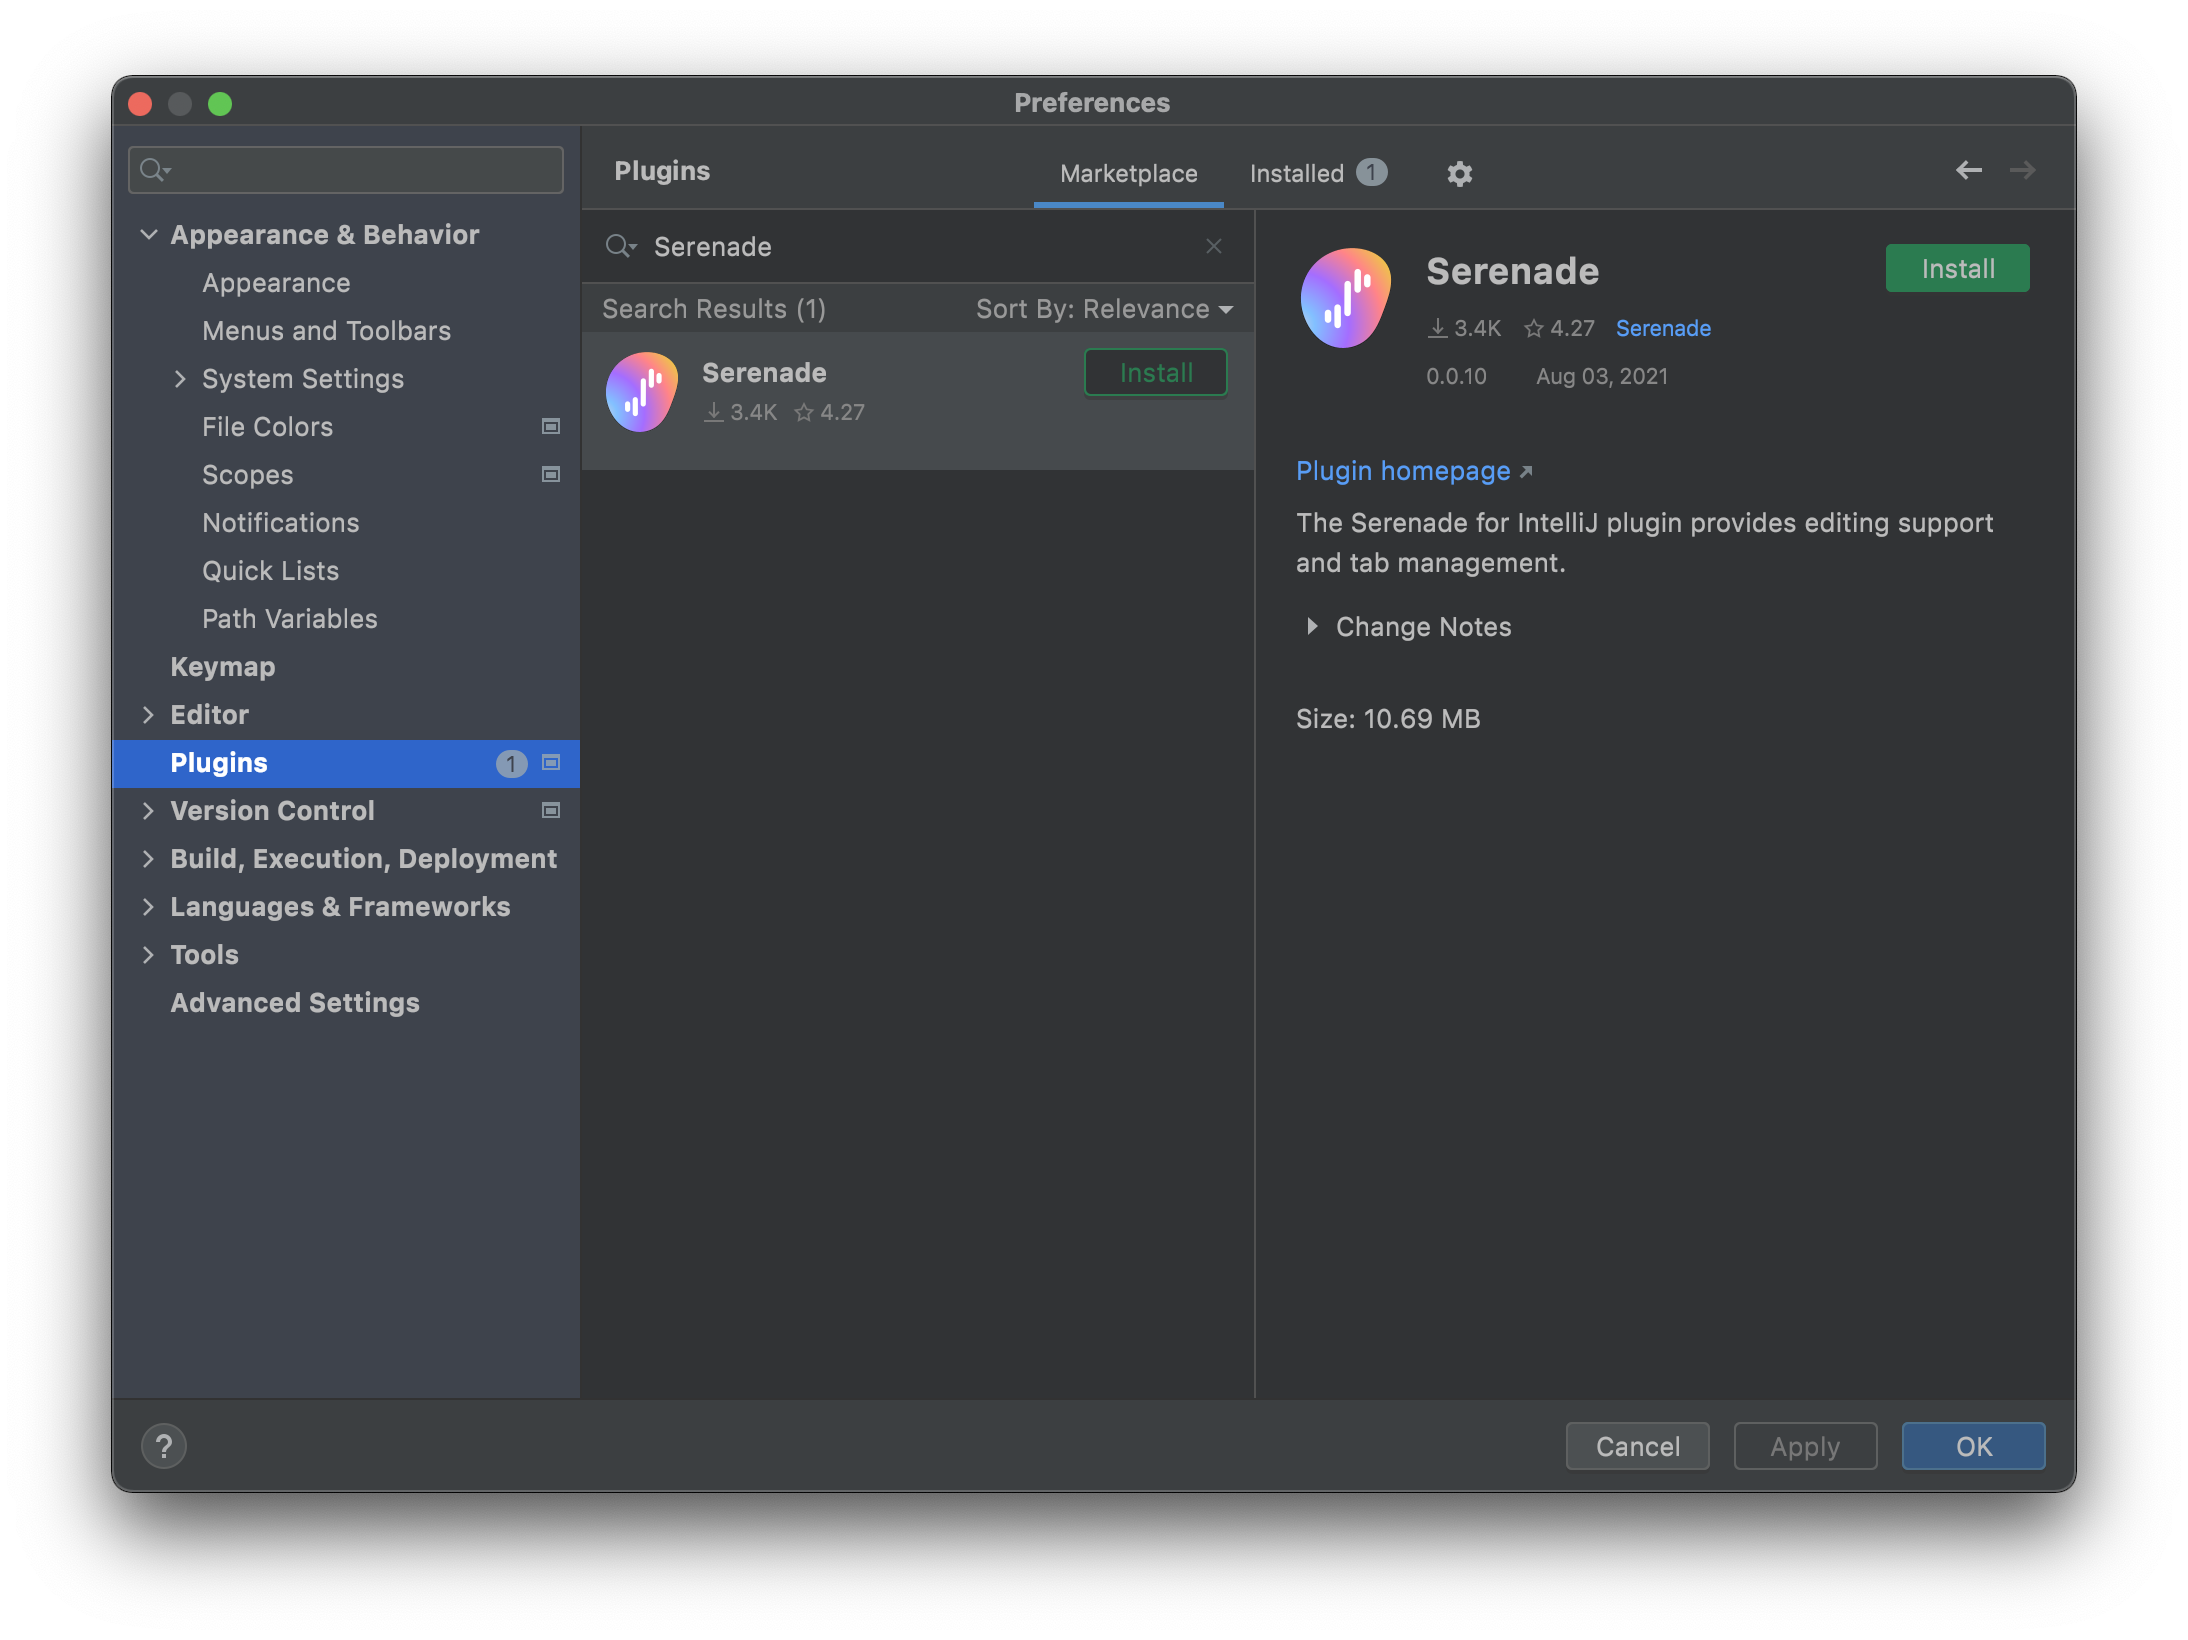This screenshot has width=2188, height=1640.
Task: Click the Installed tab count badge
Action: pos(1371,172)
